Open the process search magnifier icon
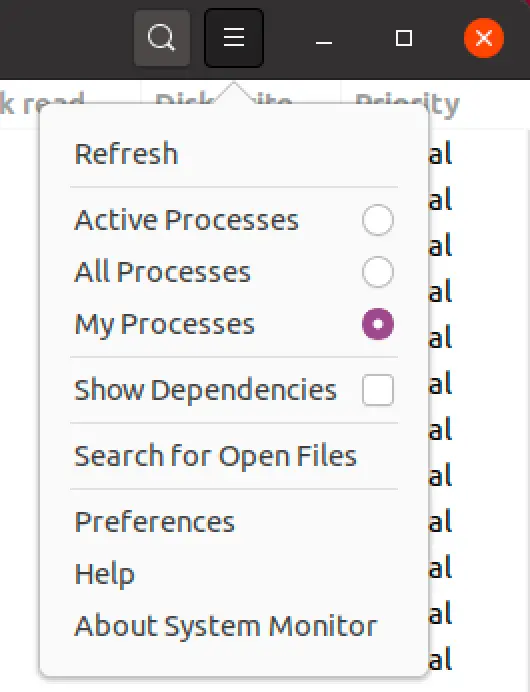This screenshot has width=530, height=692. pos(162,38)
